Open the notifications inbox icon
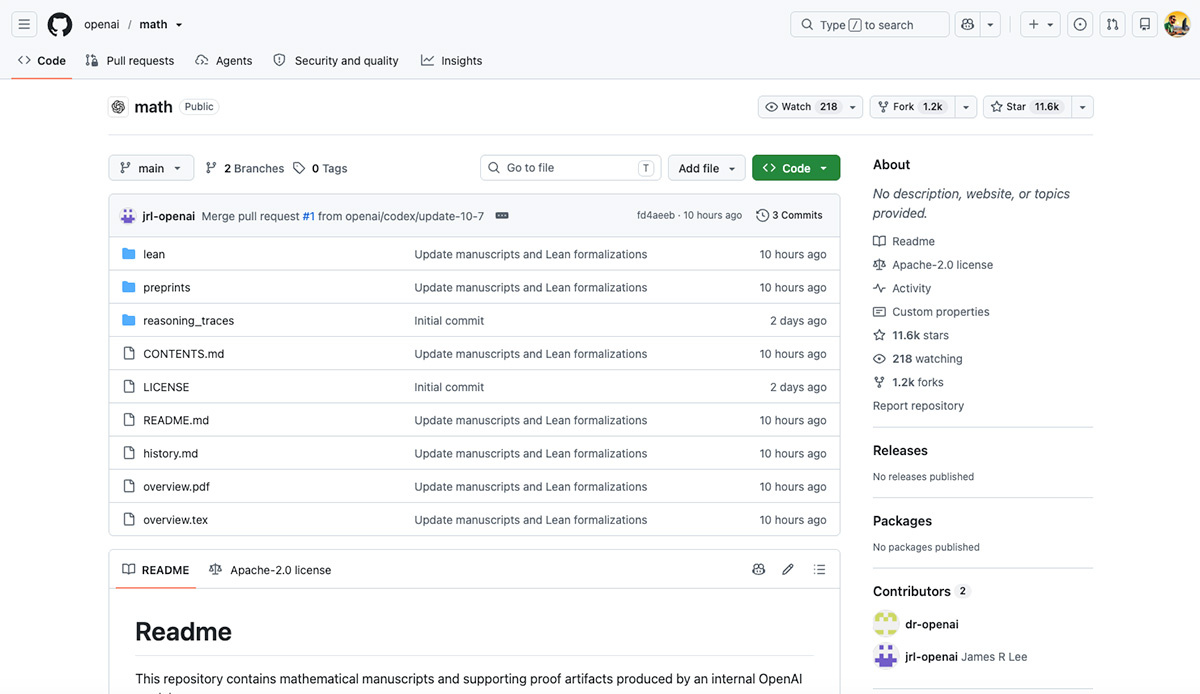 [x=1145, y=25]
